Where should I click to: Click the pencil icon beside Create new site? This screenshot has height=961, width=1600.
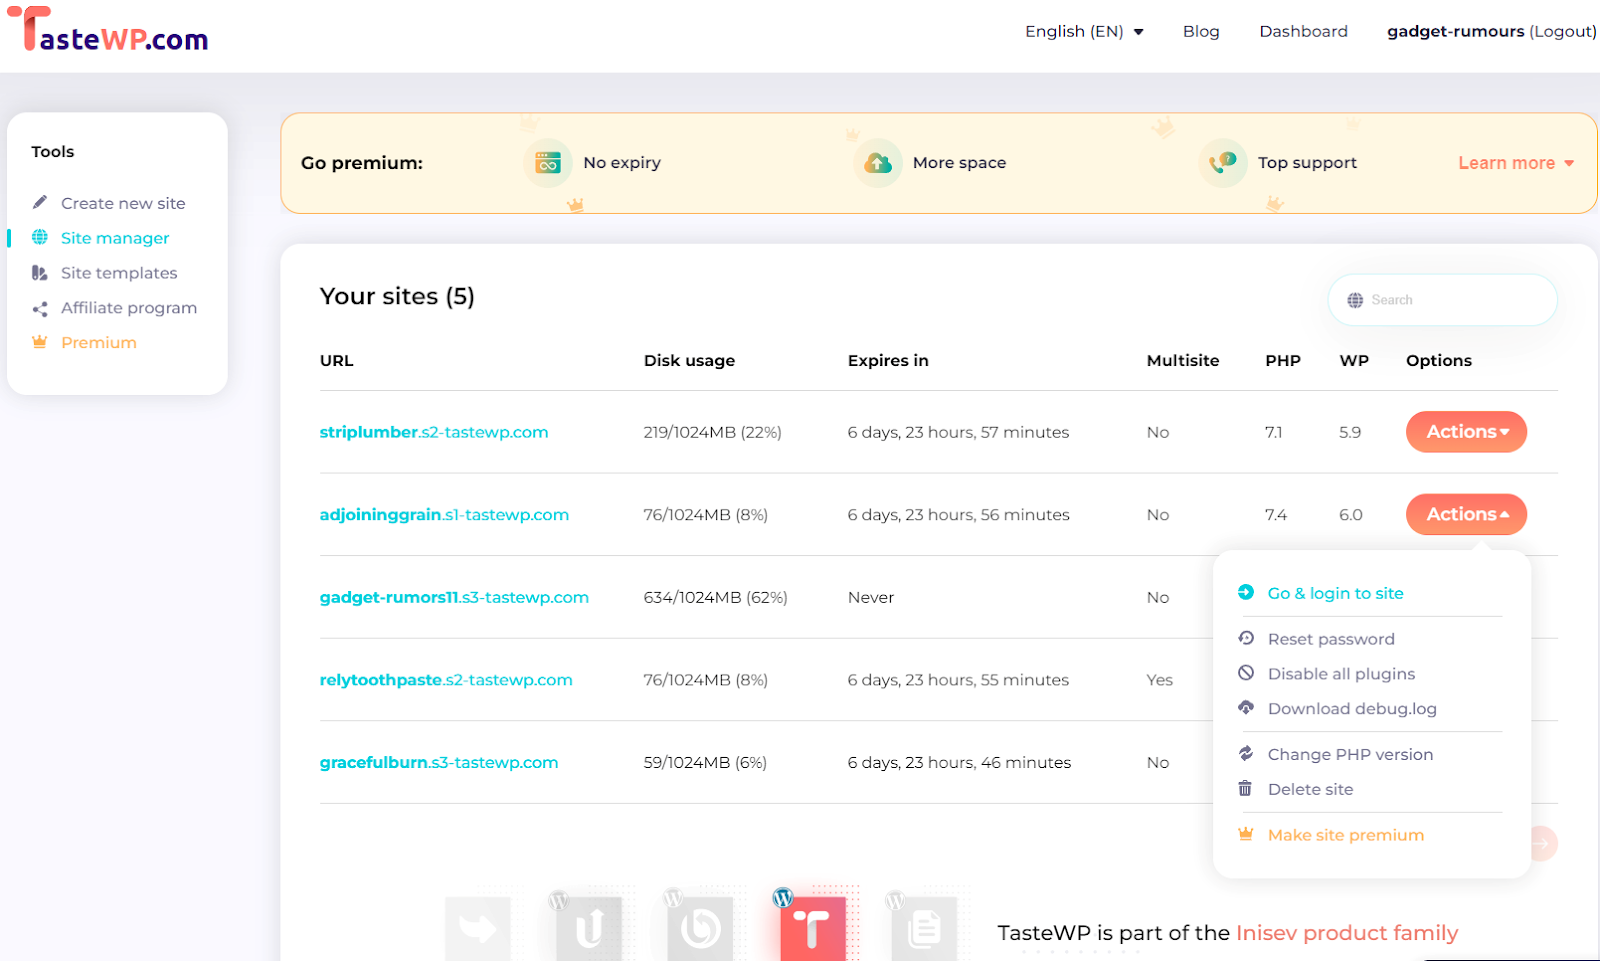tap(40, 202)
